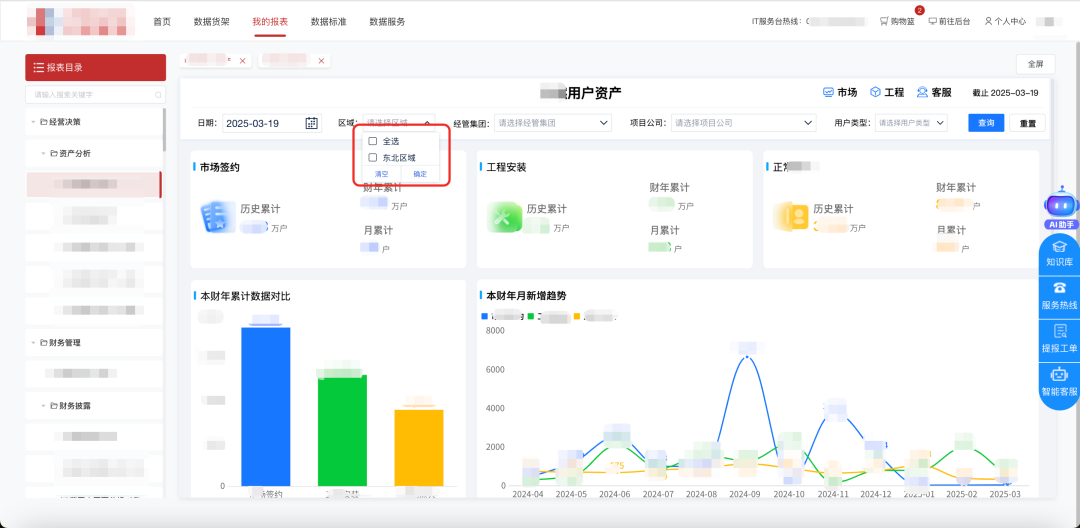Collapse the 资产分析 tree node arrow
Image resolution: width=1080 pixels, height=528 pixels.
click(x=43, y=154)
